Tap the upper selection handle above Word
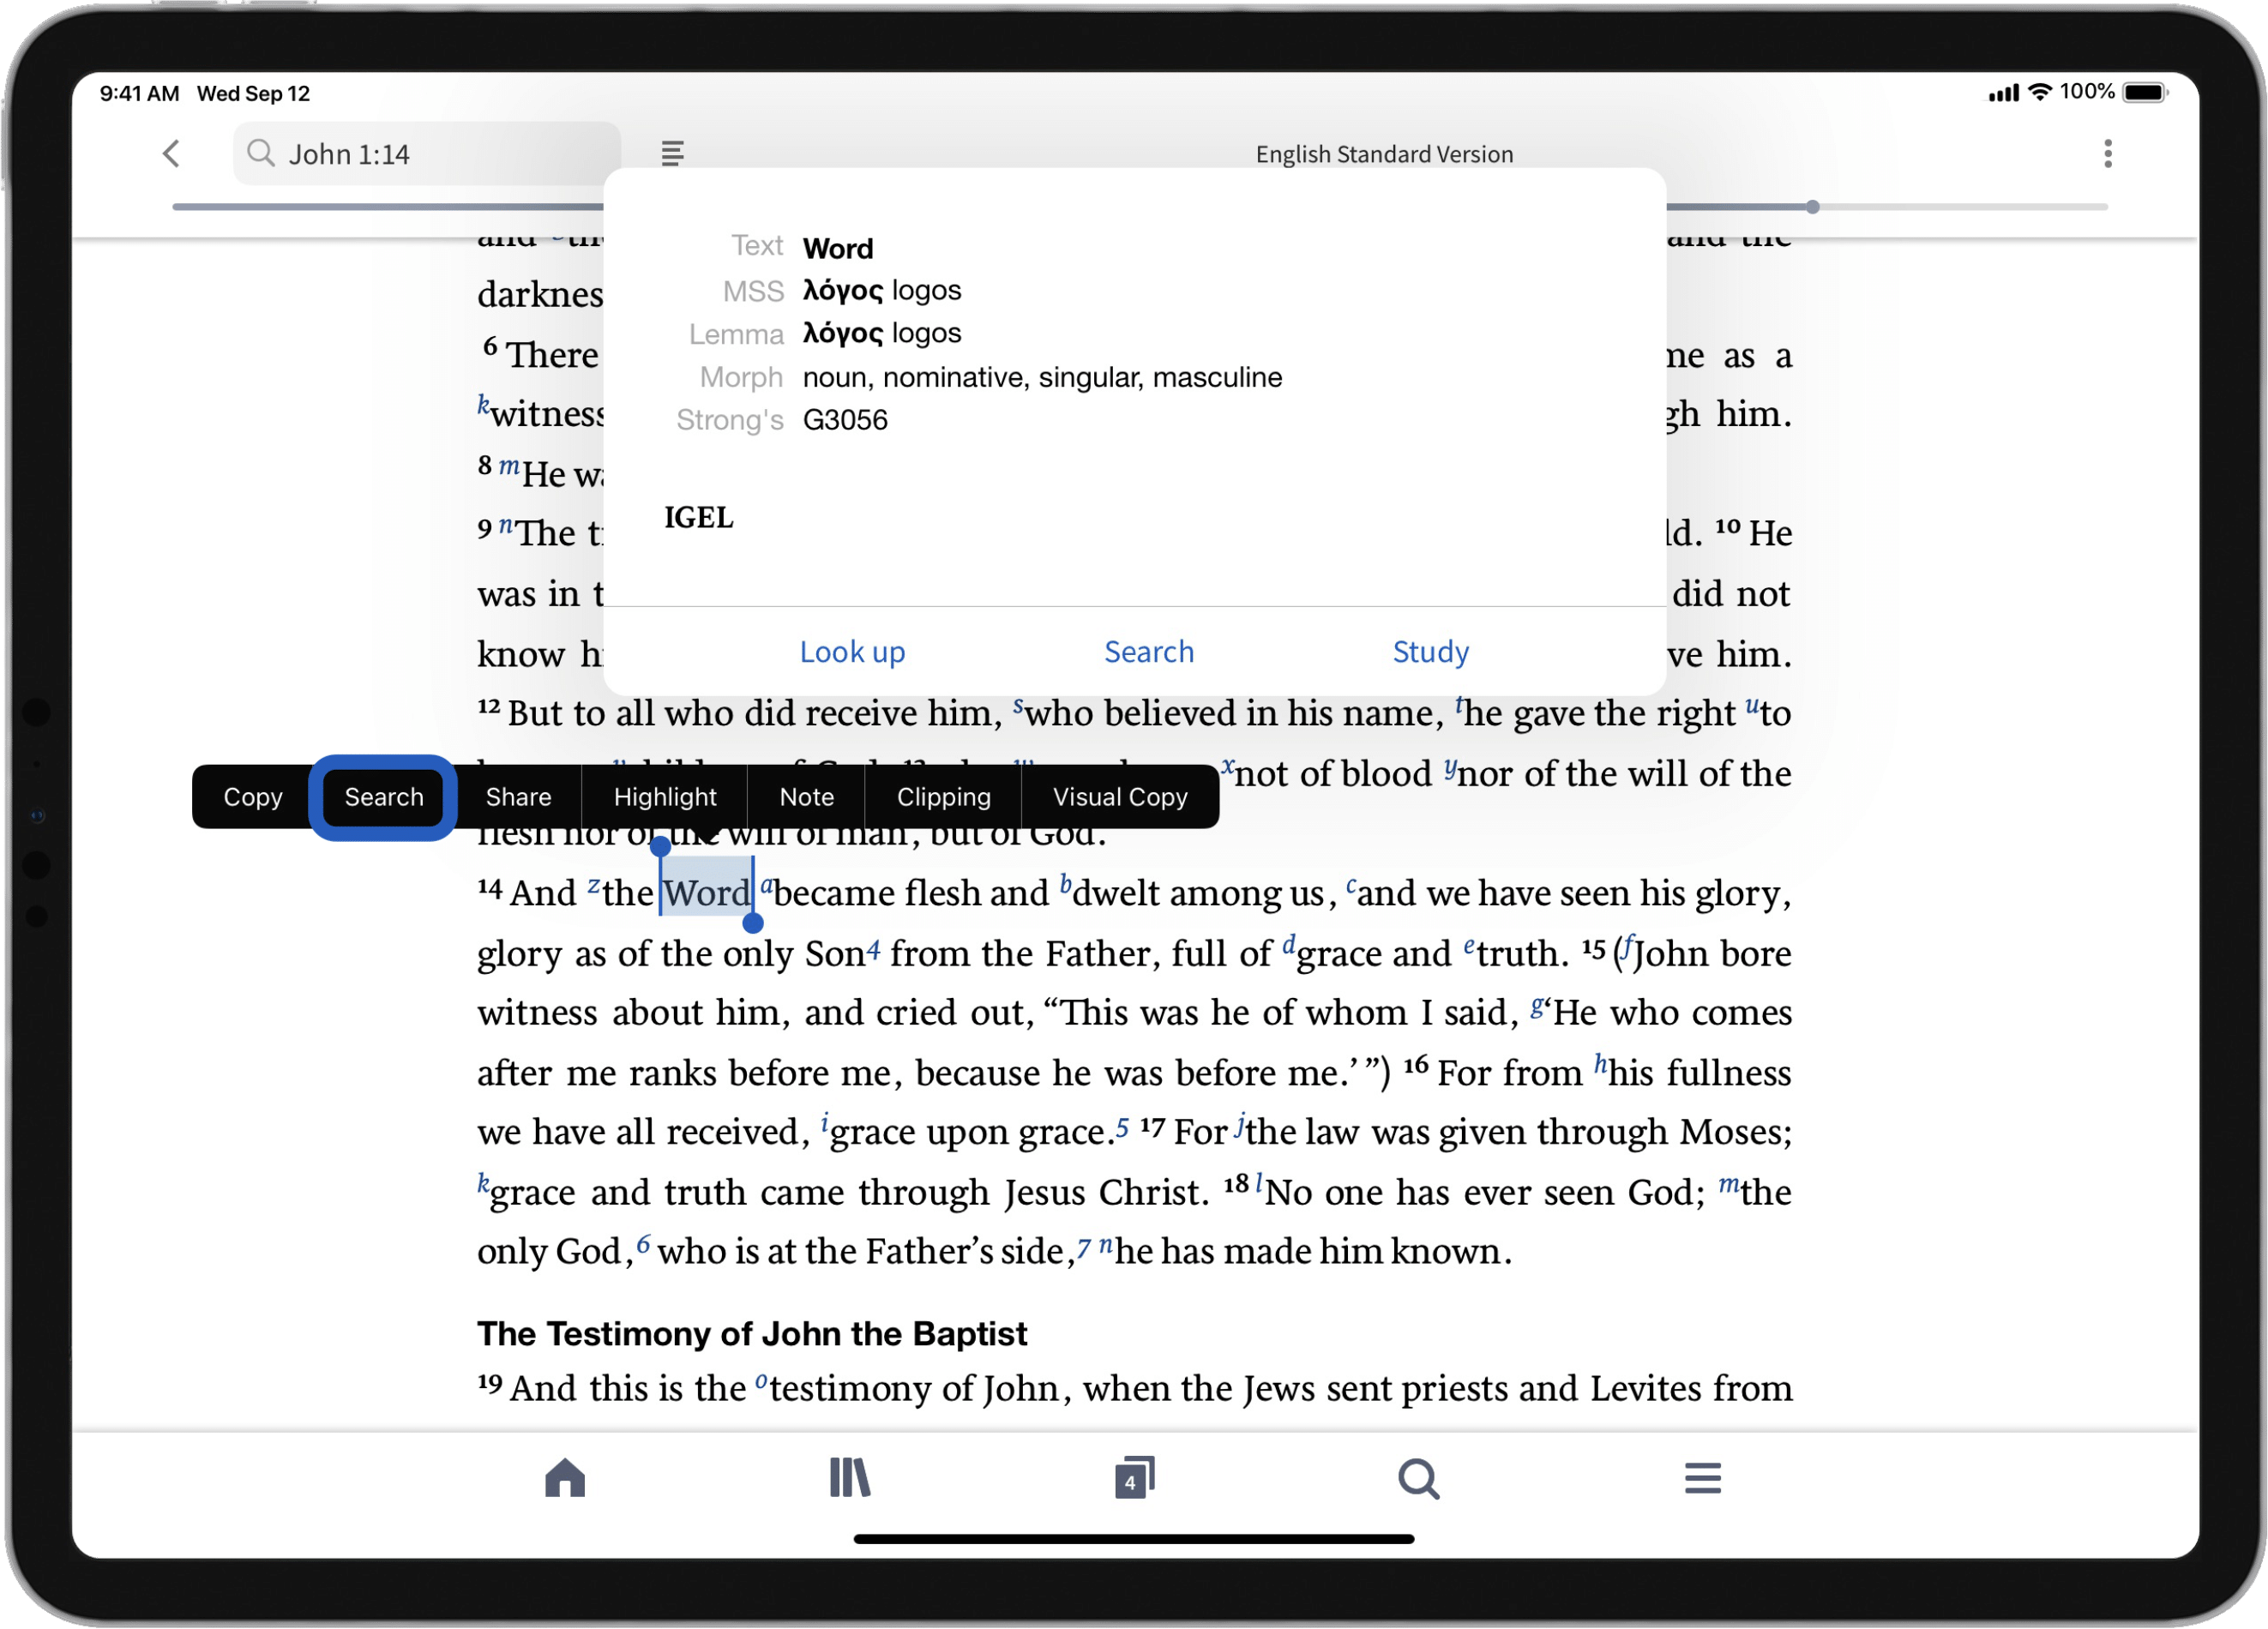The image size is (2268, 1629). 660,847
